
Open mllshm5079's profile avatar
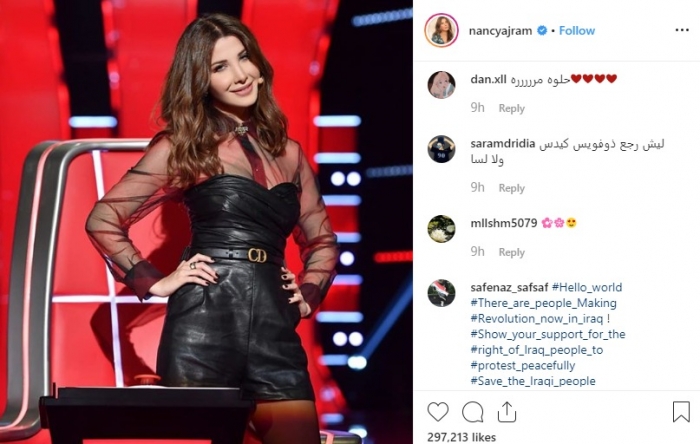442,229
